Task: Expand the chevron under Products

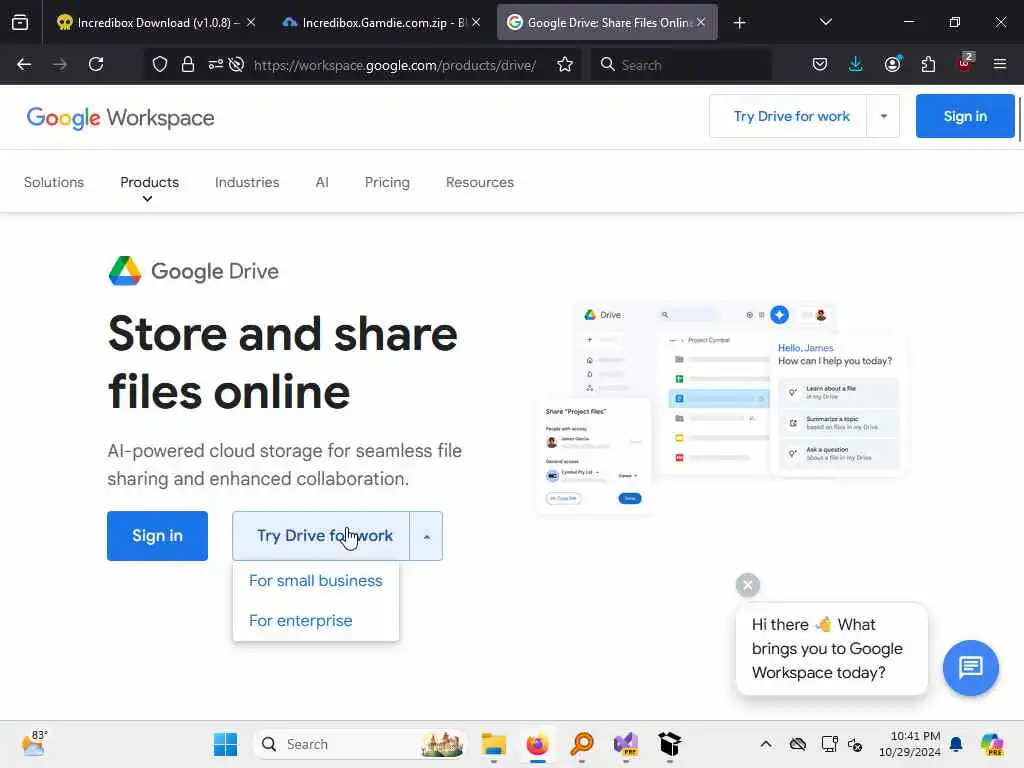Action: (148, 199)
